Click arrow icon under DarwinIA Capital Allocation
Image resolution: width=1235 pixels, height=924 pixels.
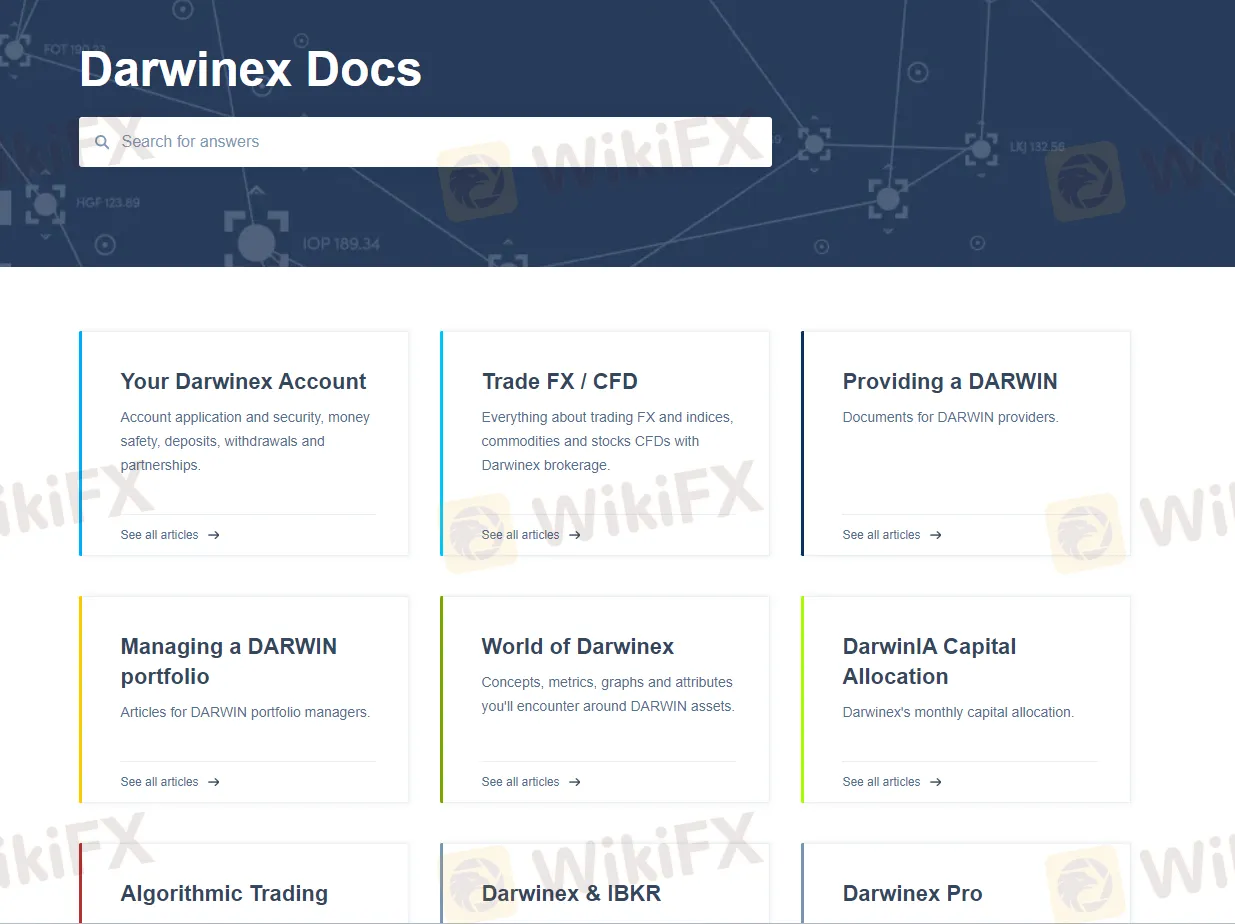coord(936,782)
